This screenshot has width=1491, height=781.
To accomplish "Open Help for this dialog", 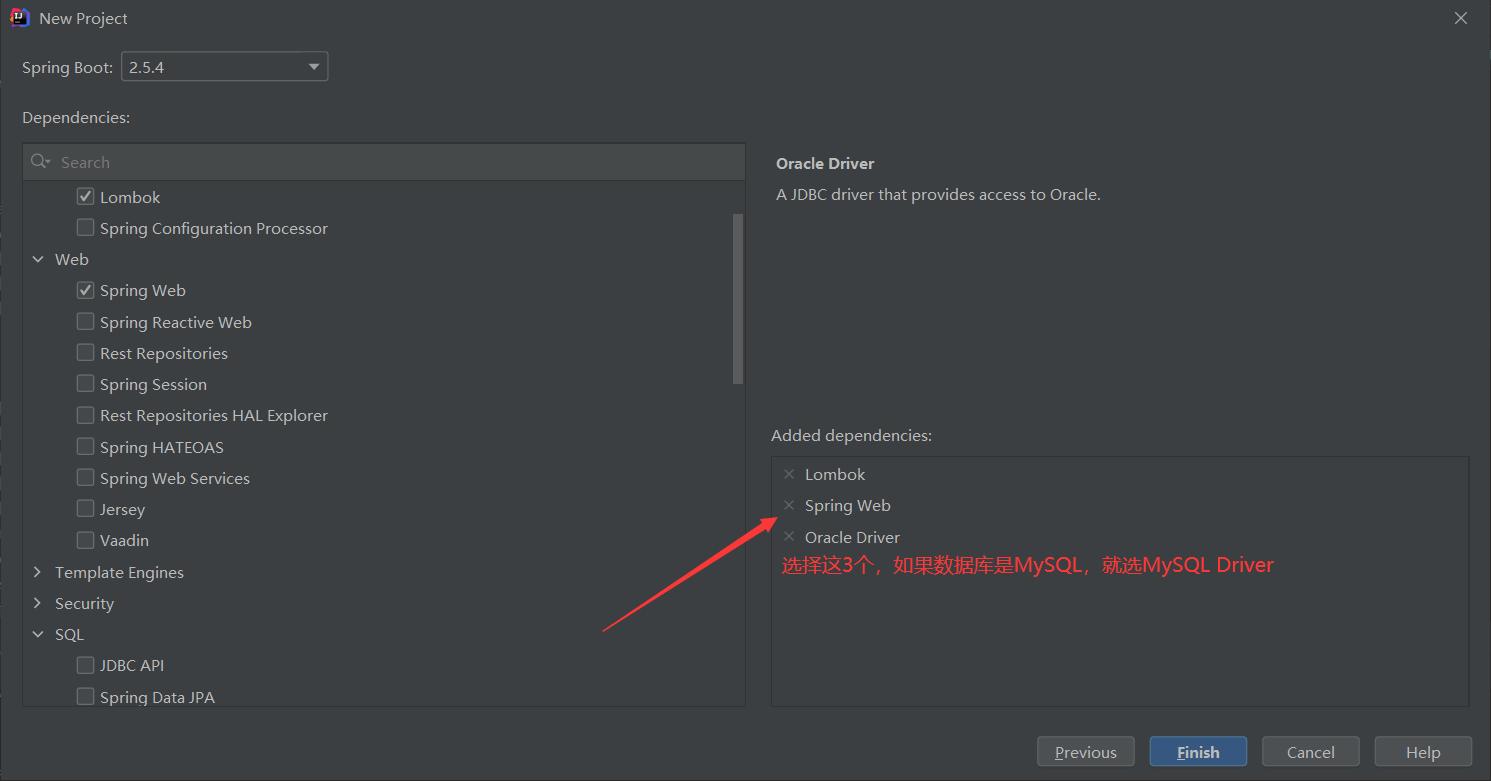I will pyautogui.click(x=1423, y=752).
